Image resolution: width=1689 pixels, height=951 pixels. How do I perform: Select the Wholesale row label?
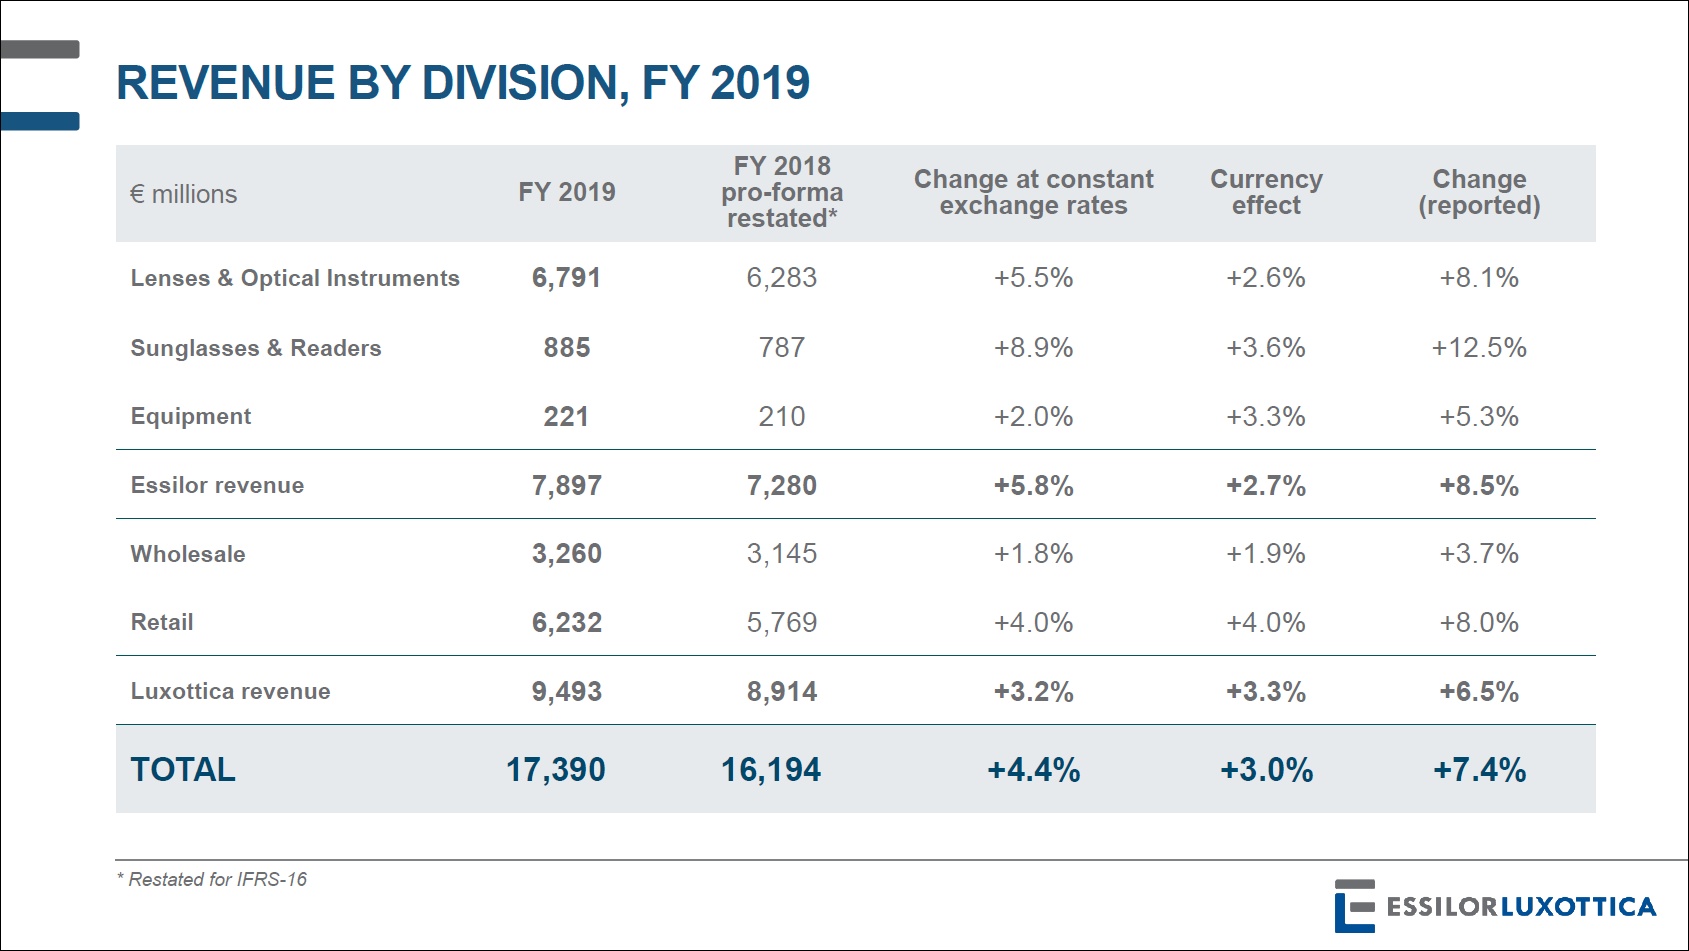(x=188, y=554)
